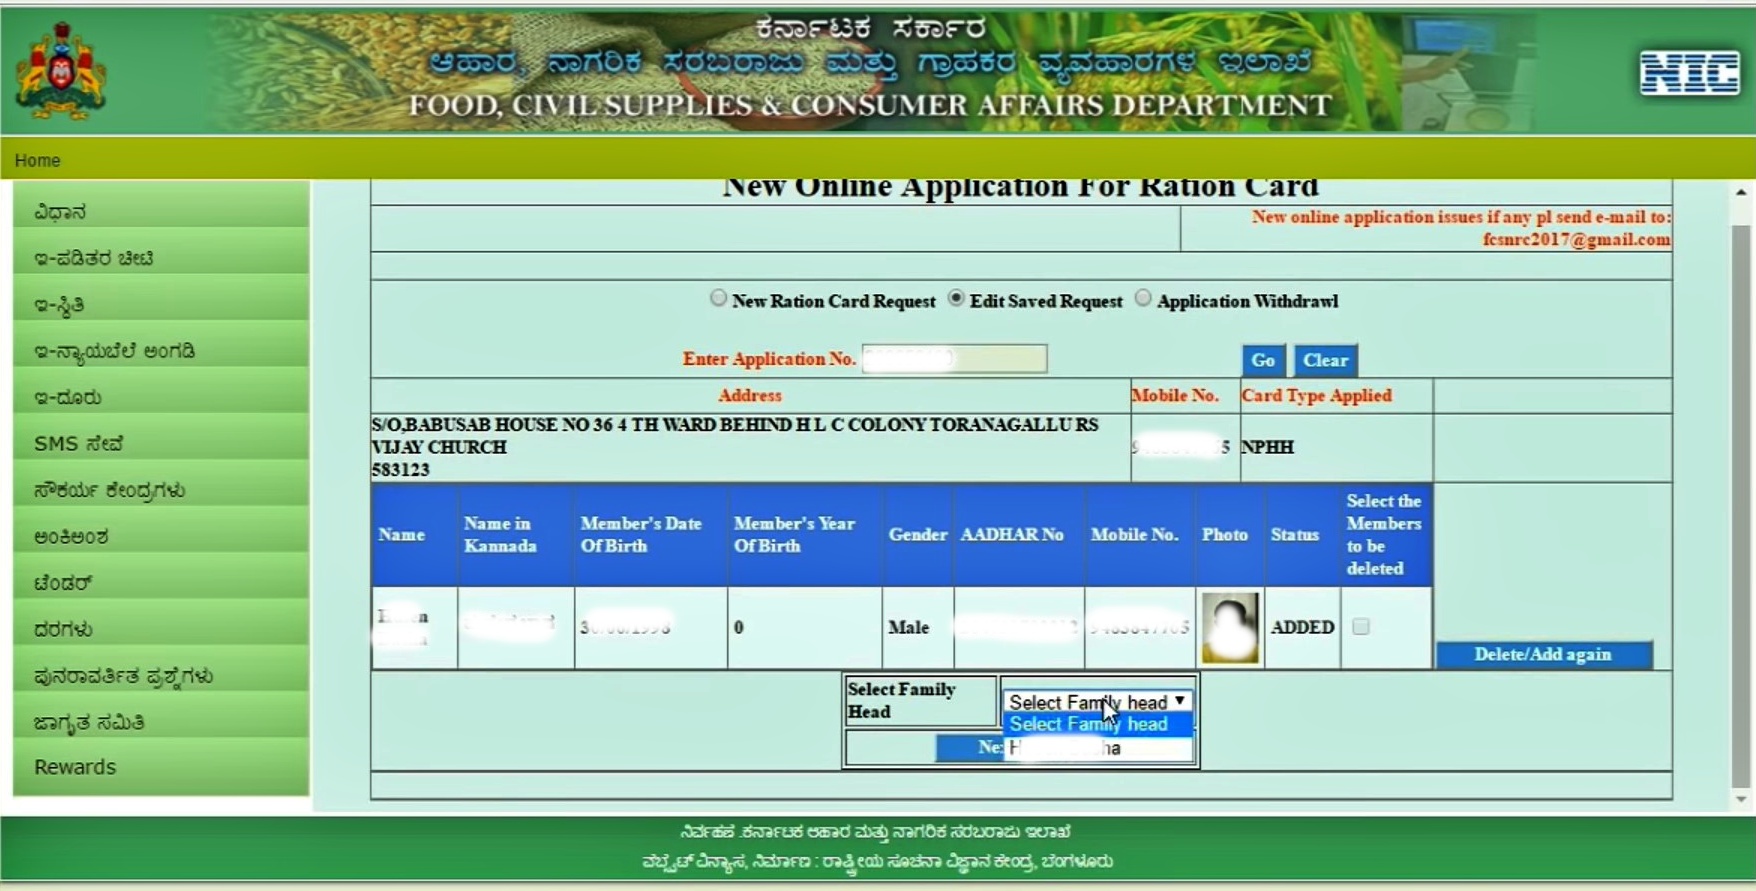Choose the second family head option
Screen dimensions: 1756x891
1097,748
